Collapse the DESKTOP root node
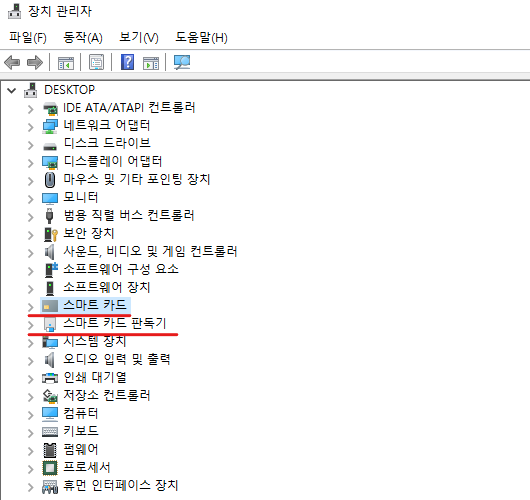530x500 pixels. (x=12, y=90)
